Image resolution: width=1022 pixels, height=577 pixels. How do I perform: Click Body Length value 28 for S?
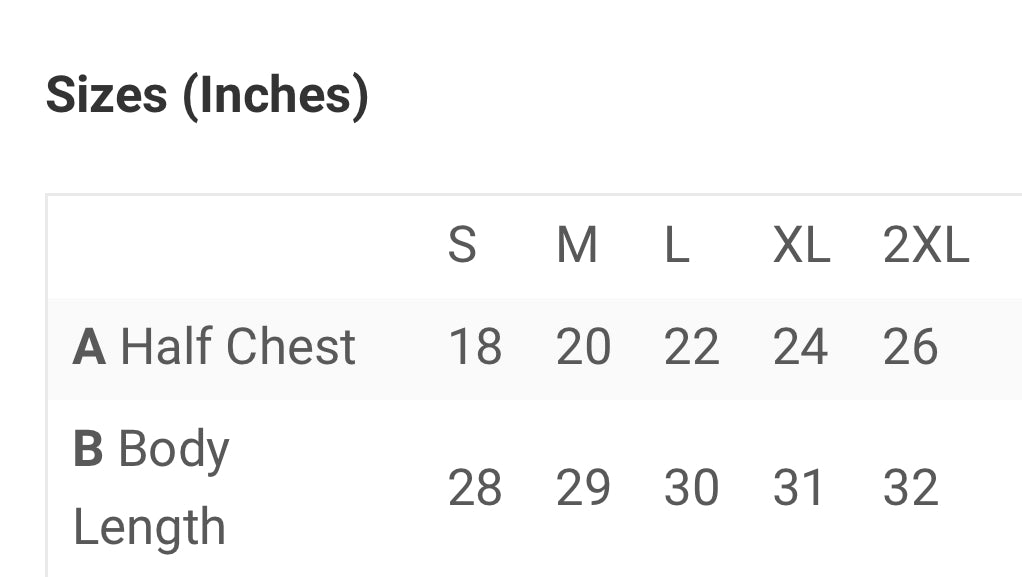475,489
